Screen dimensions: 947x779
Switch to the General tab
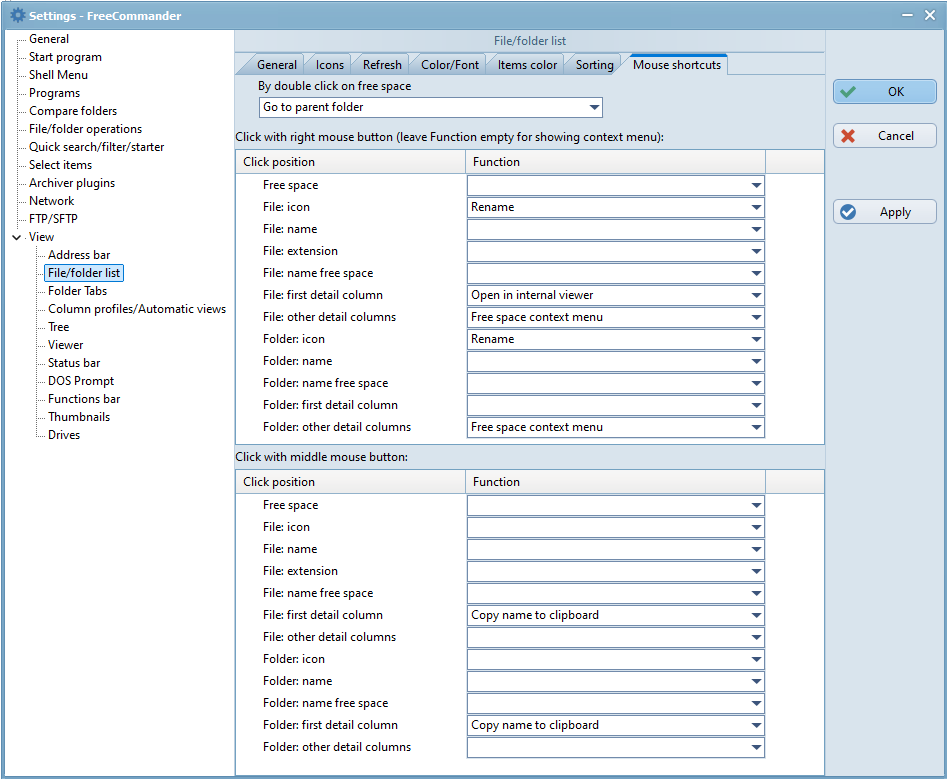pos(277,65)
